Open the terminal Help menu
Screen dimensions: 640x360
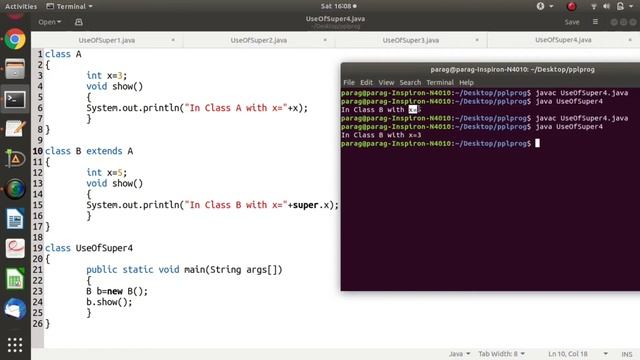click(x=467, y=82)
